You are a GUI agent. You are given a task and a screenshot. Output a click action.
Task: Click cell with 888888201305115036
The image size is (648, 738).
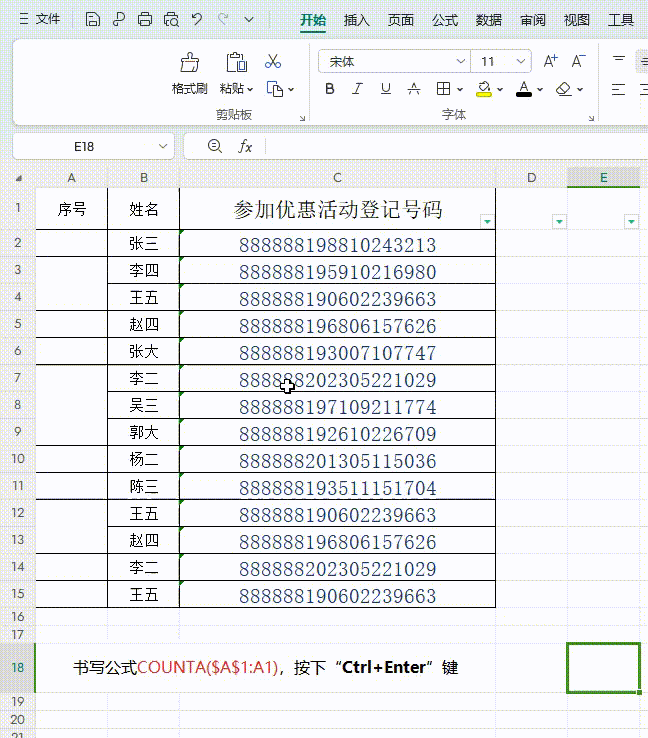[x=337, y=460]
